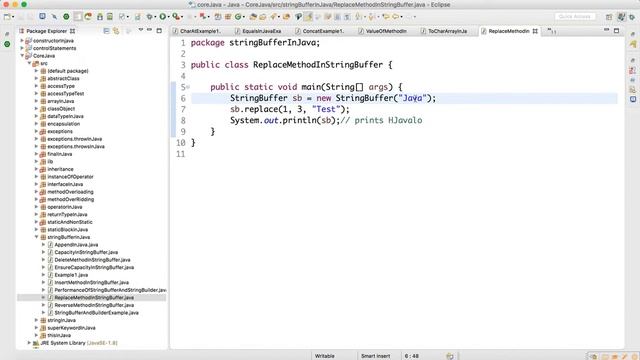Open the External Tools dropdown arrow
The image size is (640, 360).
[x=182, y=17]
